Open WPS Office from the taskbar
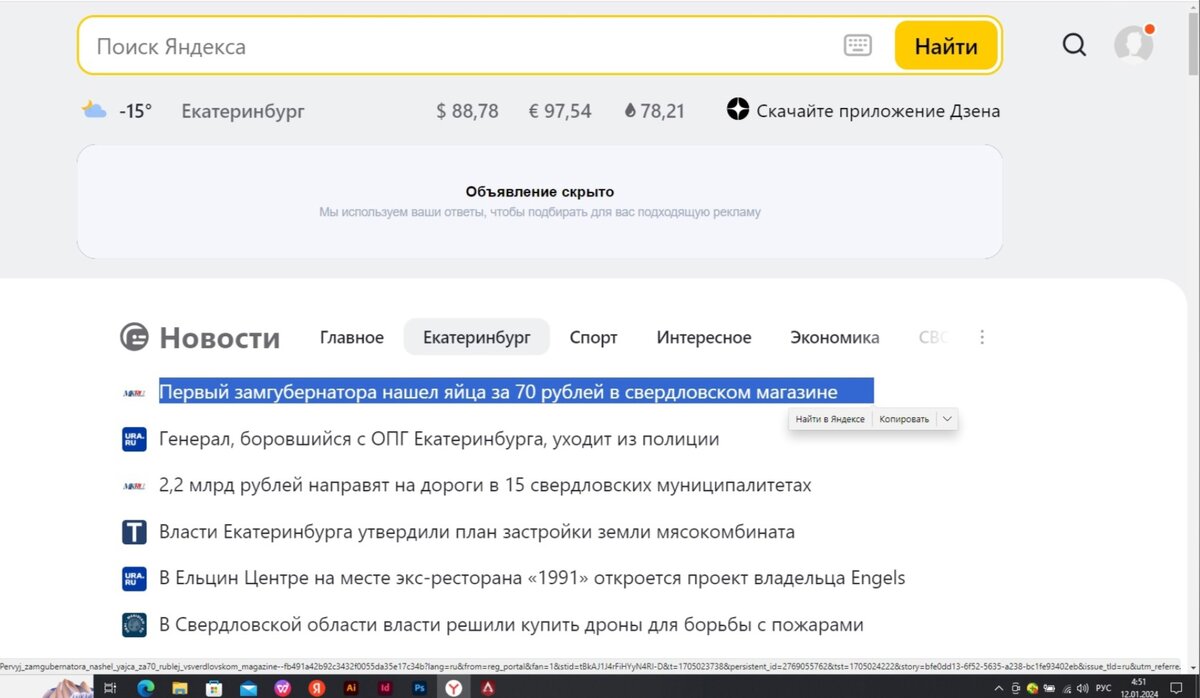The width and height of the screenshot is (1200, 698). [283, 688]
